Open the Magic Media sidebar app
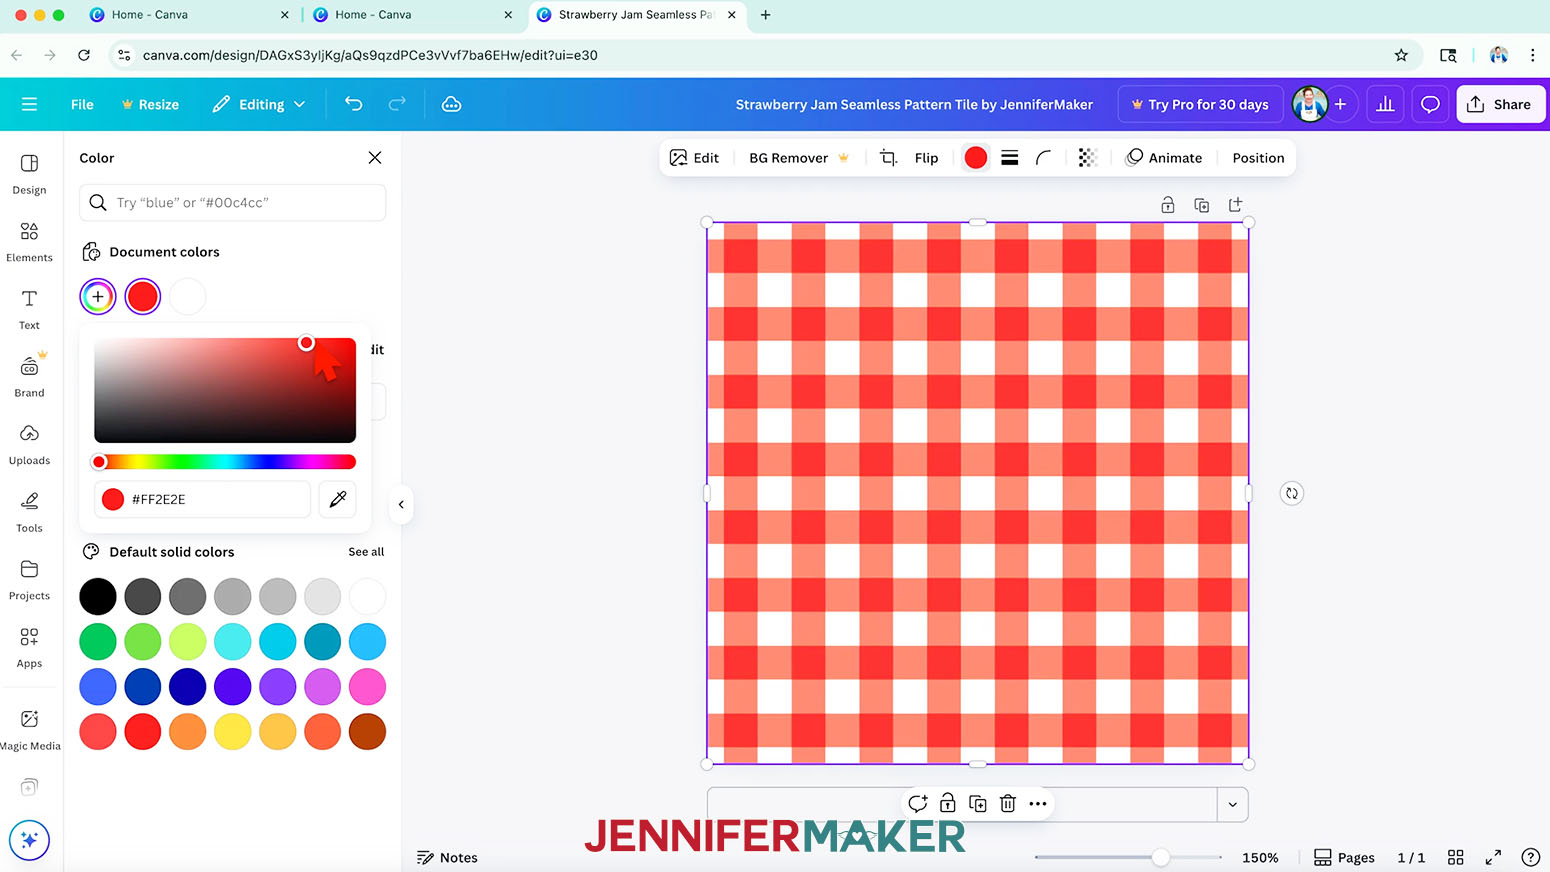 point(29,730)
